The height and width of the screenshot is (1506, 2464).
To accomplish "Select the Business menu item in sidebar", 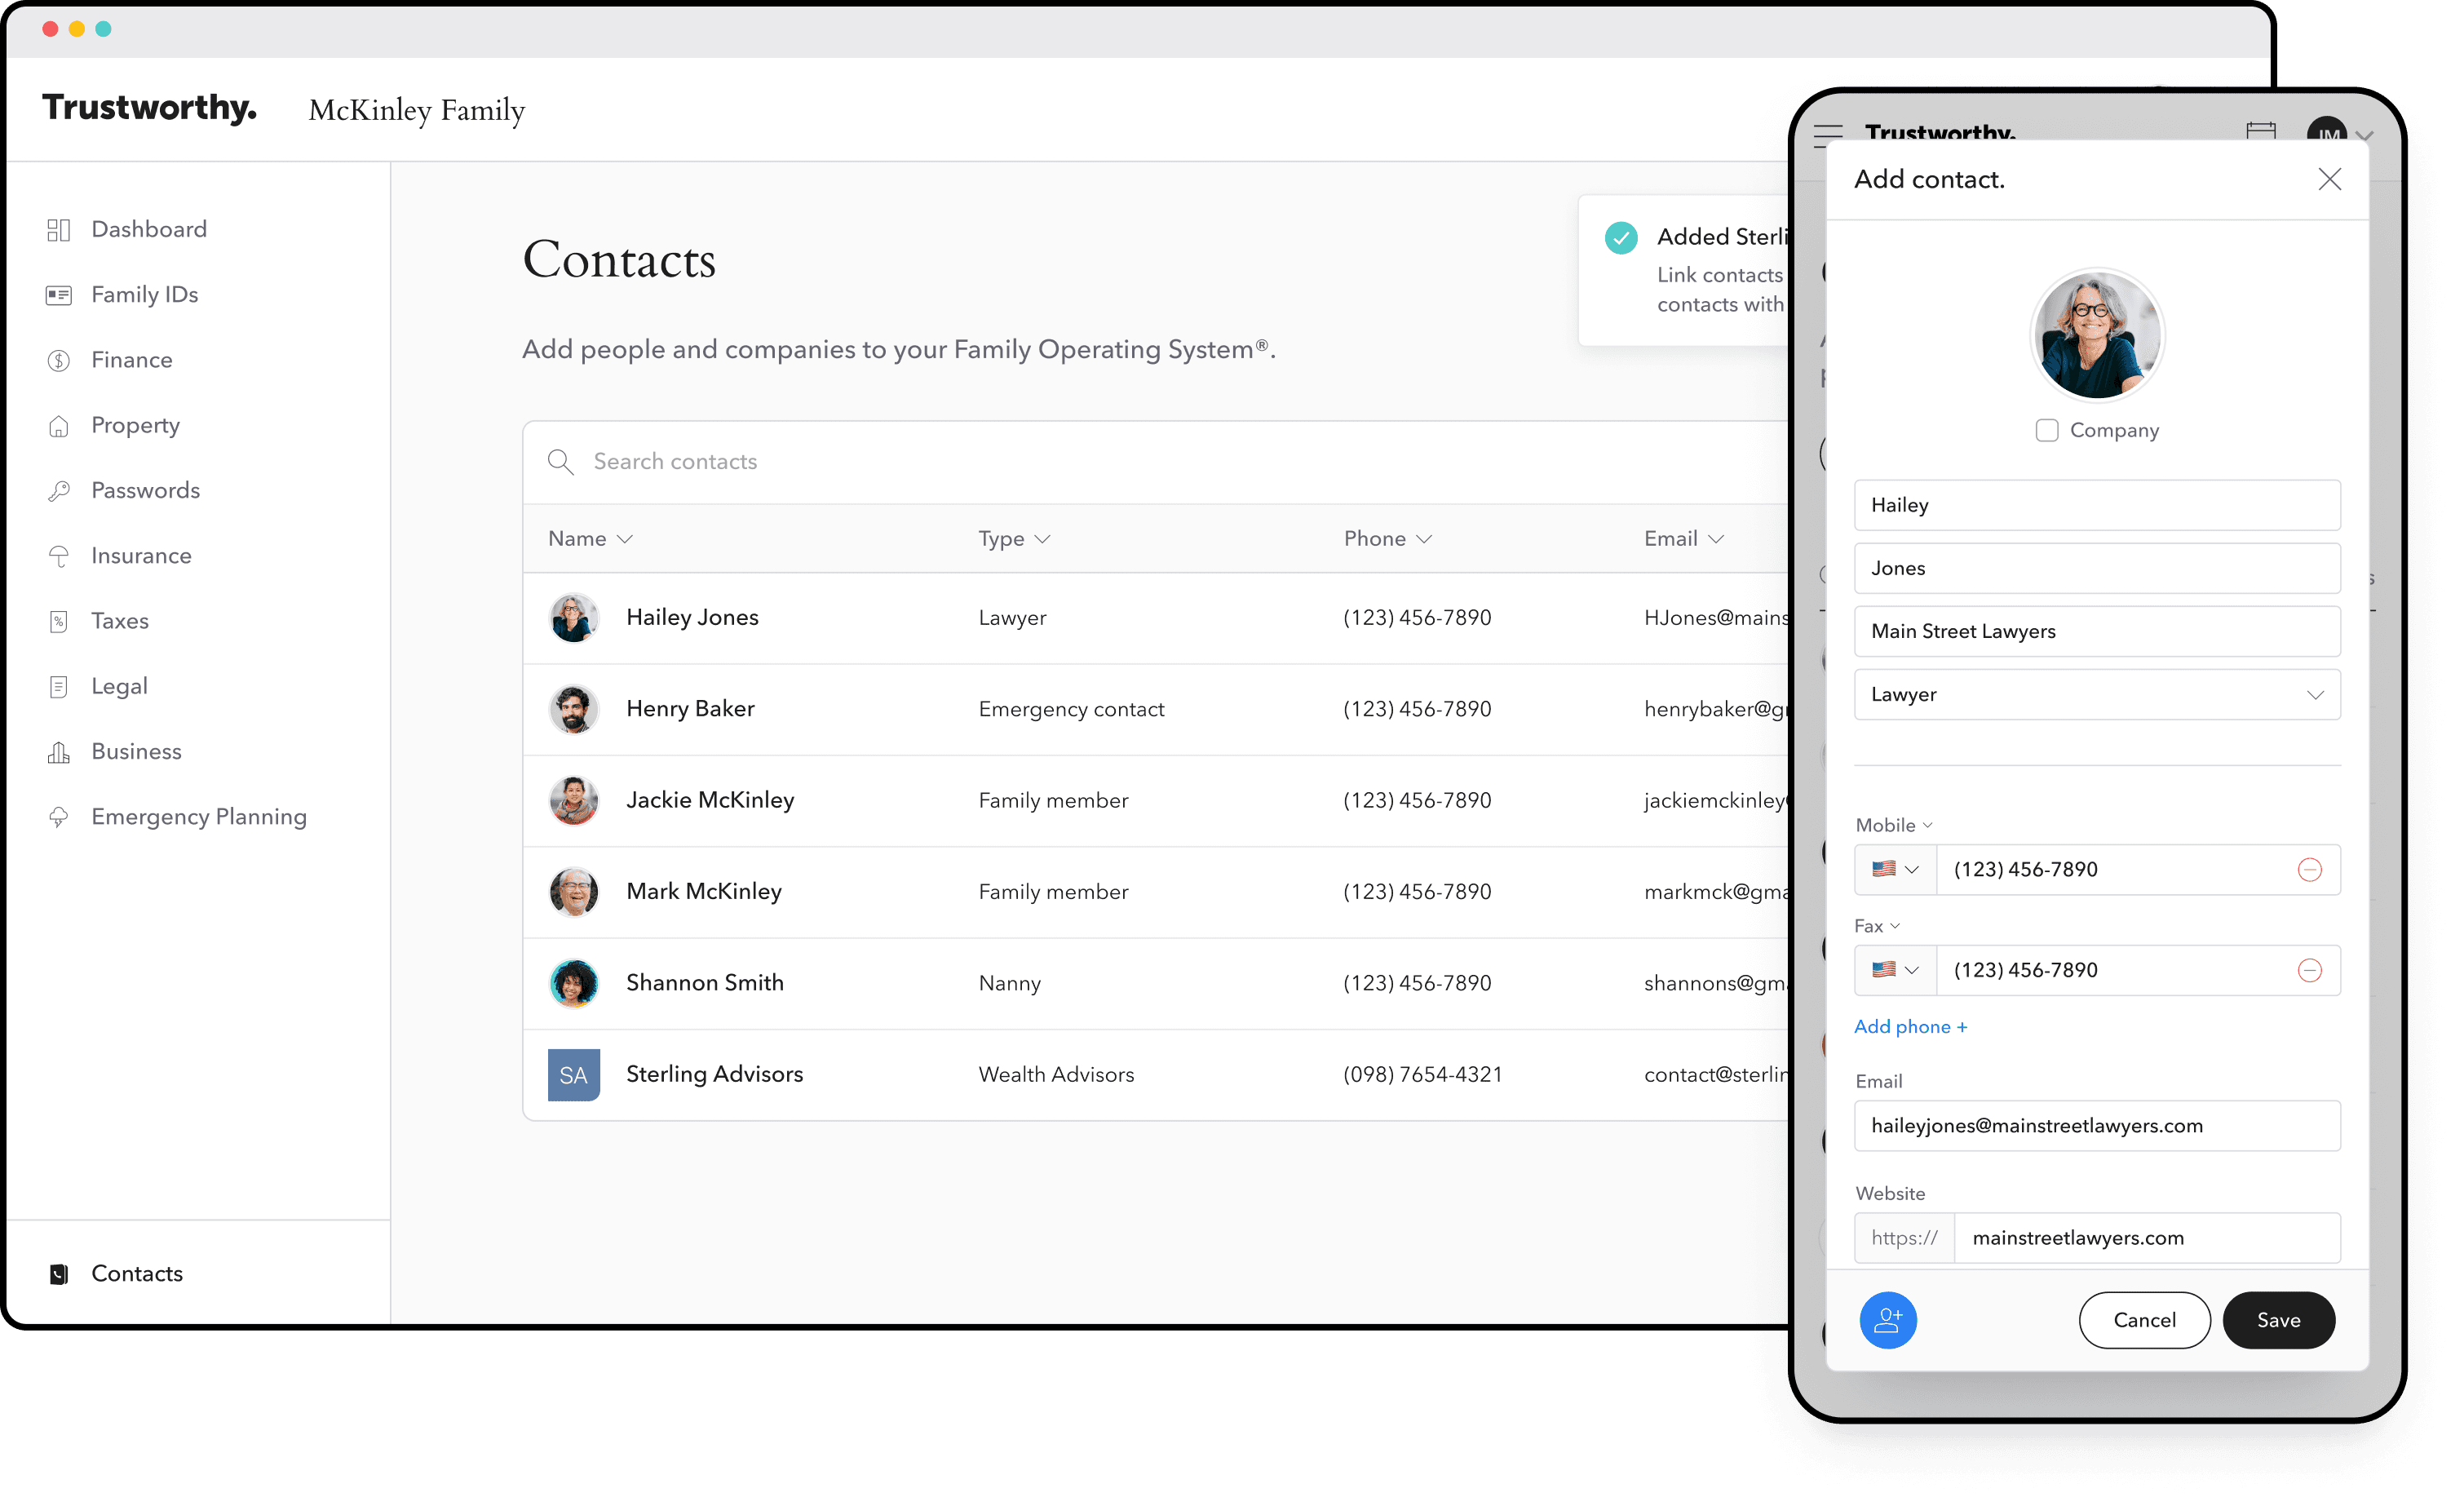I will coord(137,751).
